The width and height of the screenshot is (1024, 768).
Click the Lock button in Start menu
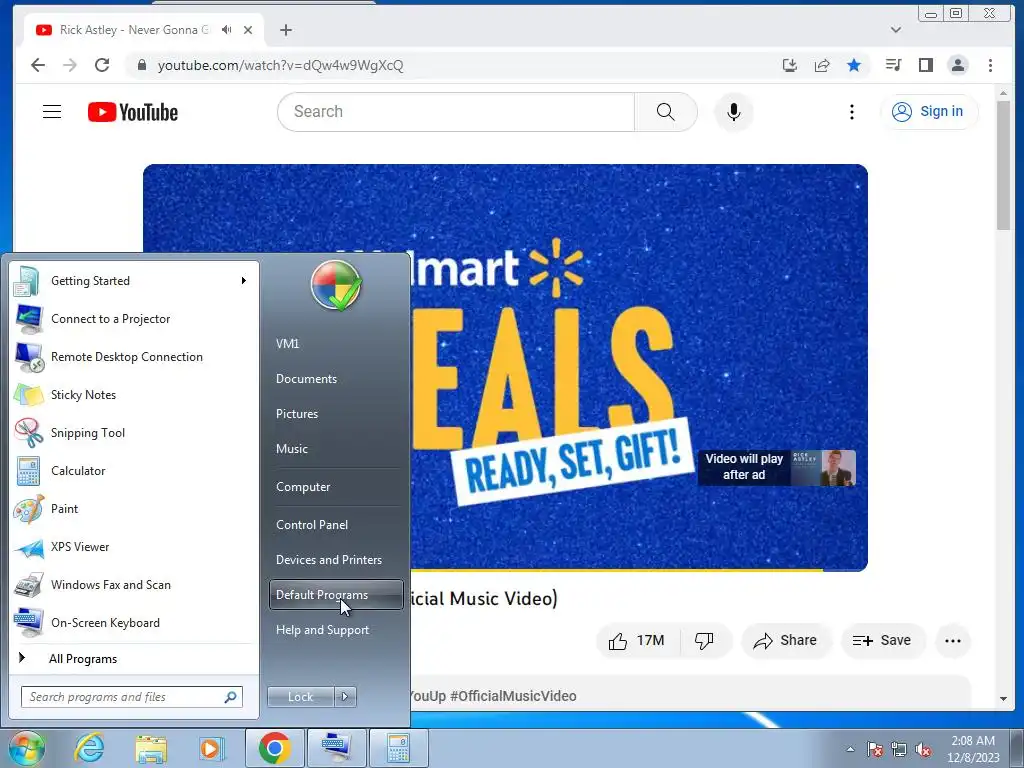[x=300, y=697]
